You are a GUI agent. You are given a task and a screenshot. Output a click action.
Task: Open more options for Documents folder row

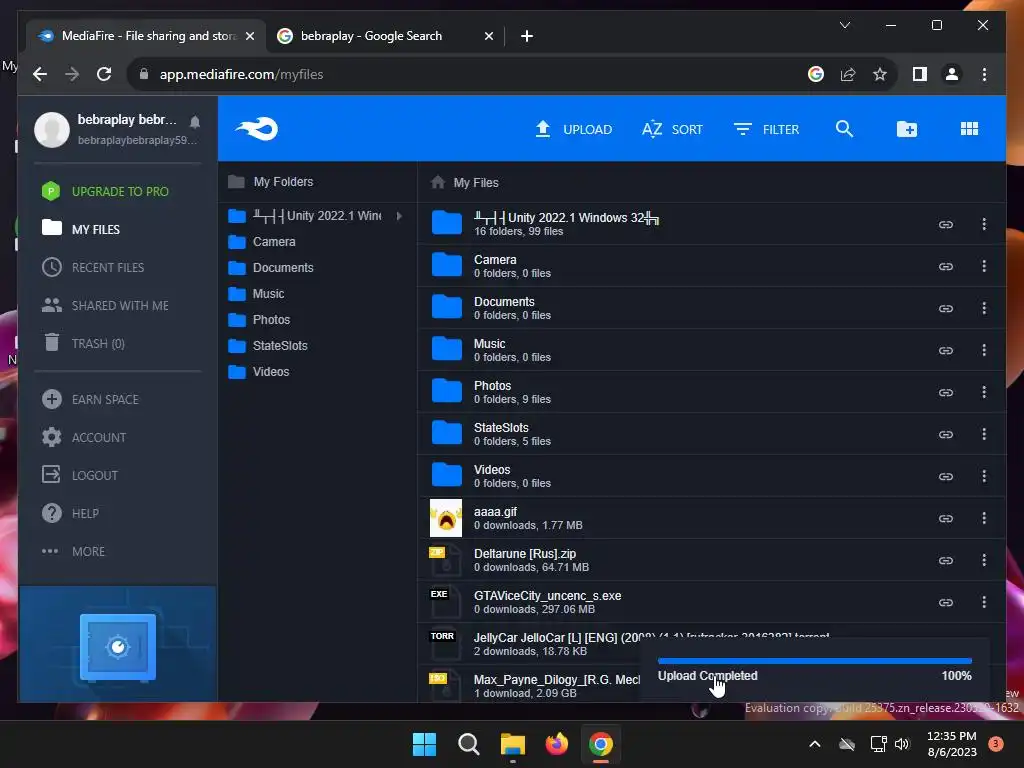[984, 308]
